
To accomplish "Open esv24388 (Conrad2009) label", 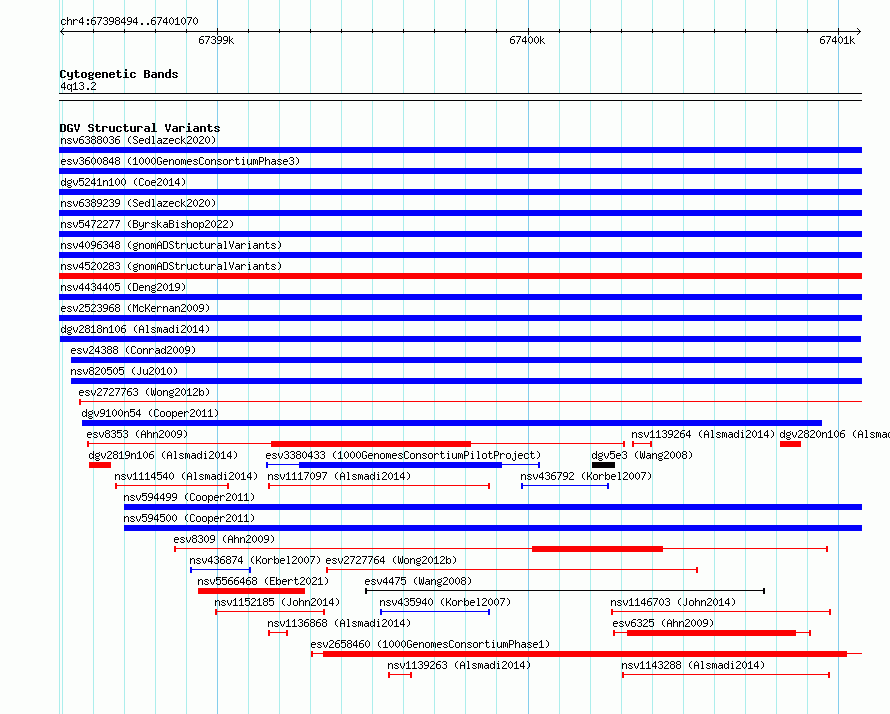I will (x=133, y=350).
